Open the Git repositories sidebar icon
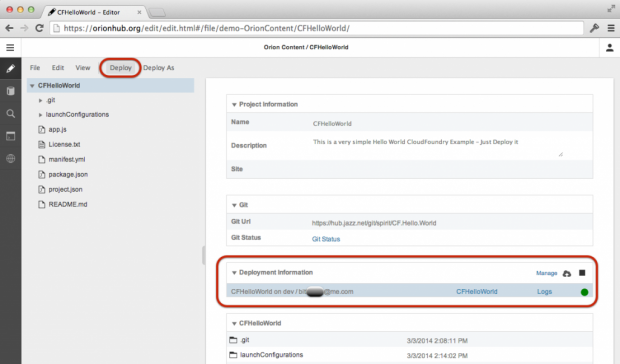The image size is (620, 364). (11, 91)
